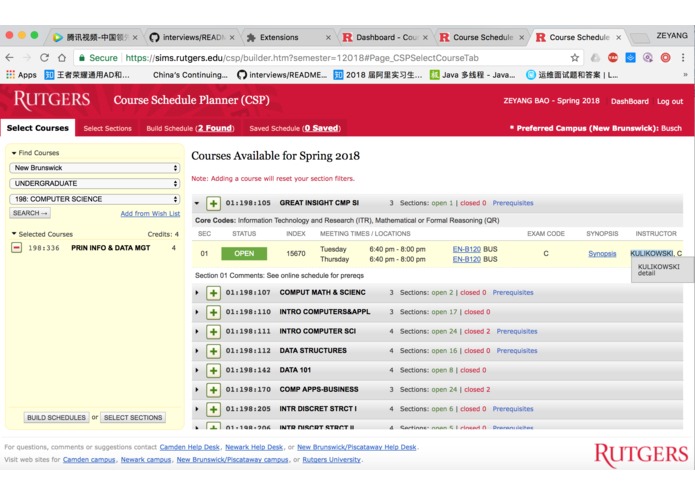
Task: Switch to Select Sections tab
Action: [x=108, y=128]
